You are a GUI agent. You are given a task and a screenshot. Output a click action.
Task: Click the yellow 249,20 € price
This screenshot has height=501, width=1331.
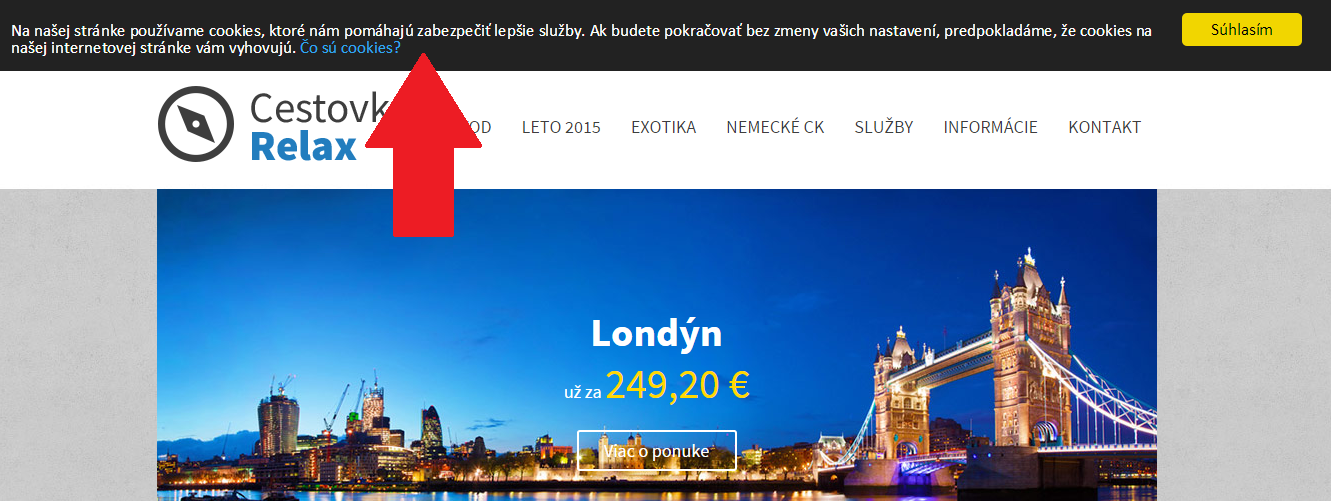[x=677, y=385]
